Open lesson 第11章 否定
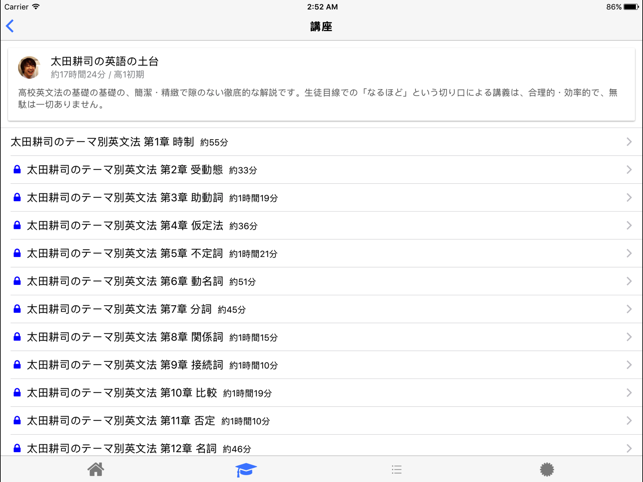This screenshot has width=643, height=482. tap(322, 420)
